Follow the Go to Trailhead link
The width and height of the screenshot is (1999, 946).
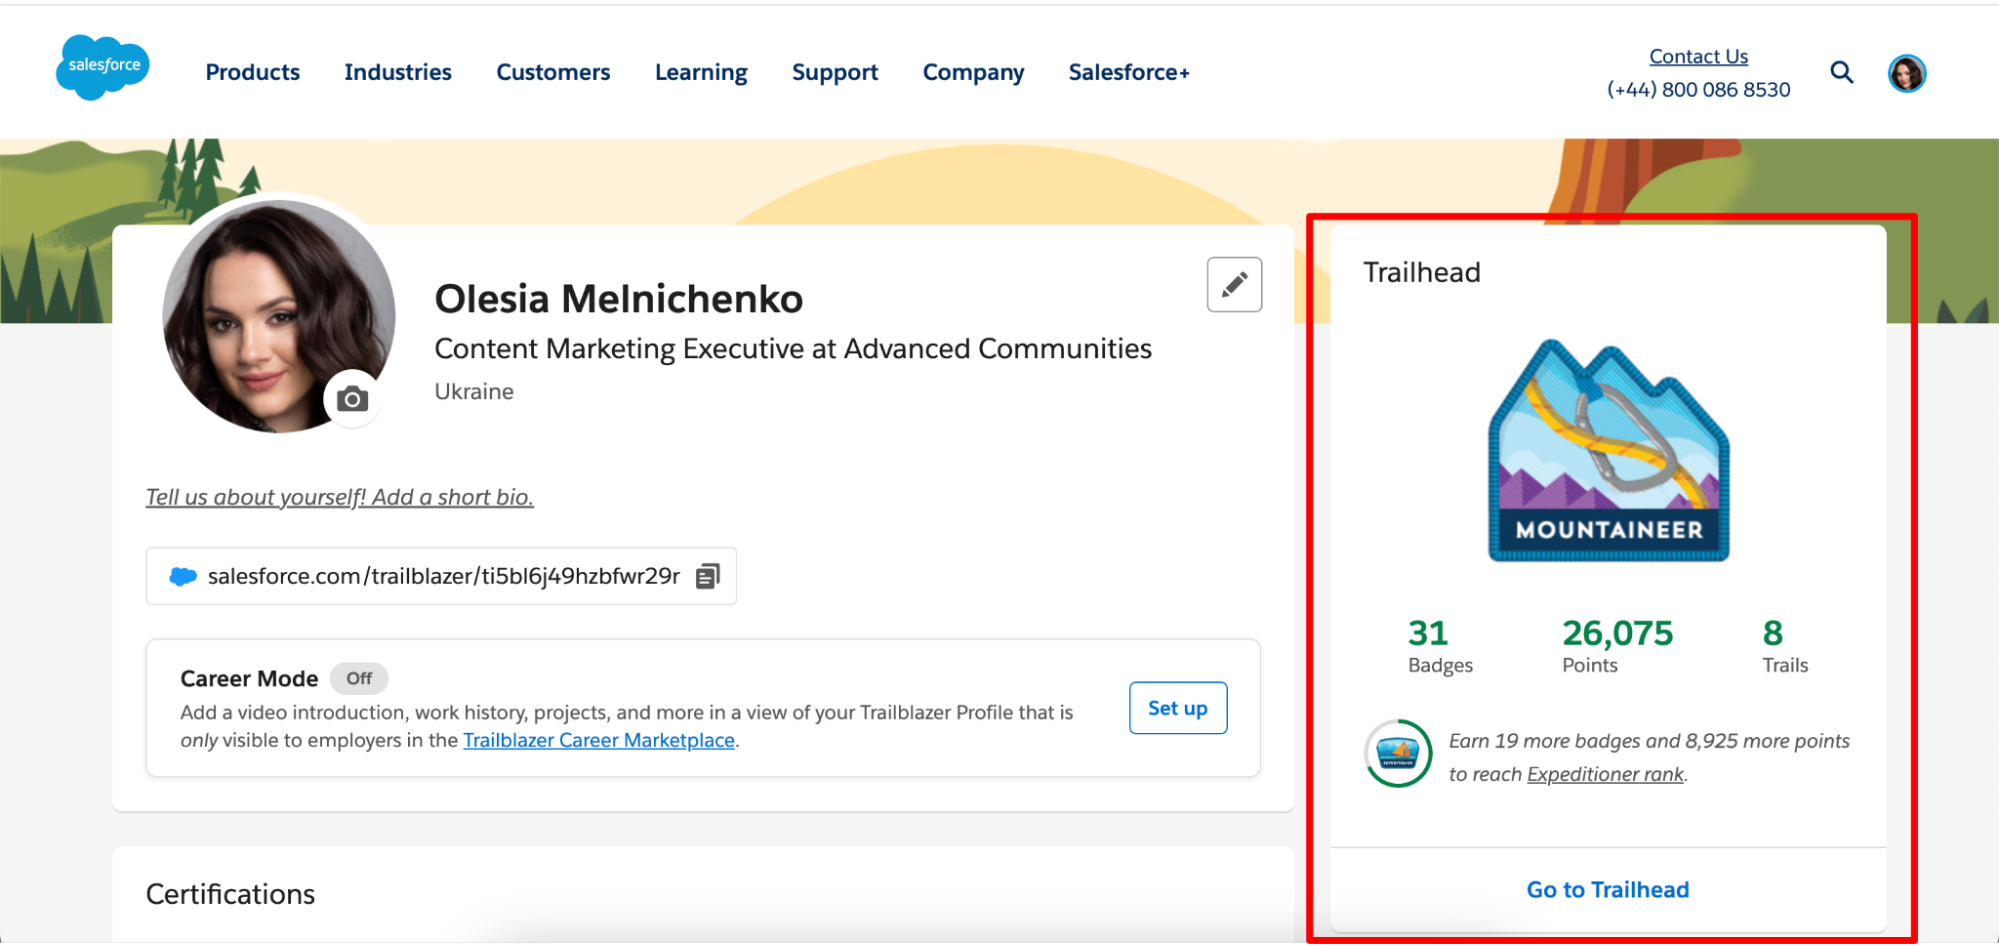pos(1607,889)
